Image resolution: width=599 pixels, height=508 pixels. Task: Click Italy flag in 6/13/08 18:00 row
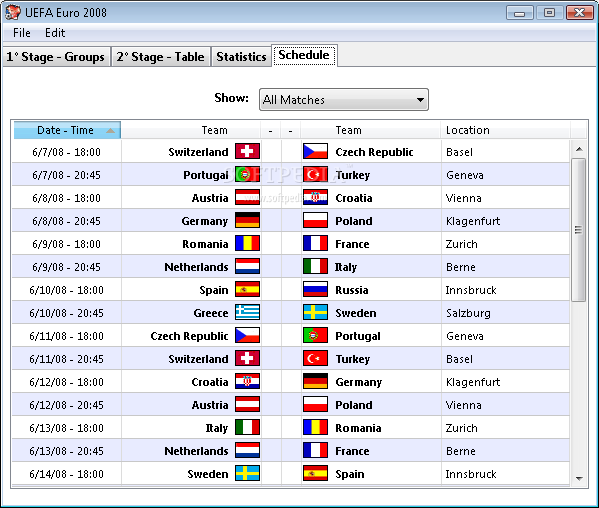pos(247,427)
